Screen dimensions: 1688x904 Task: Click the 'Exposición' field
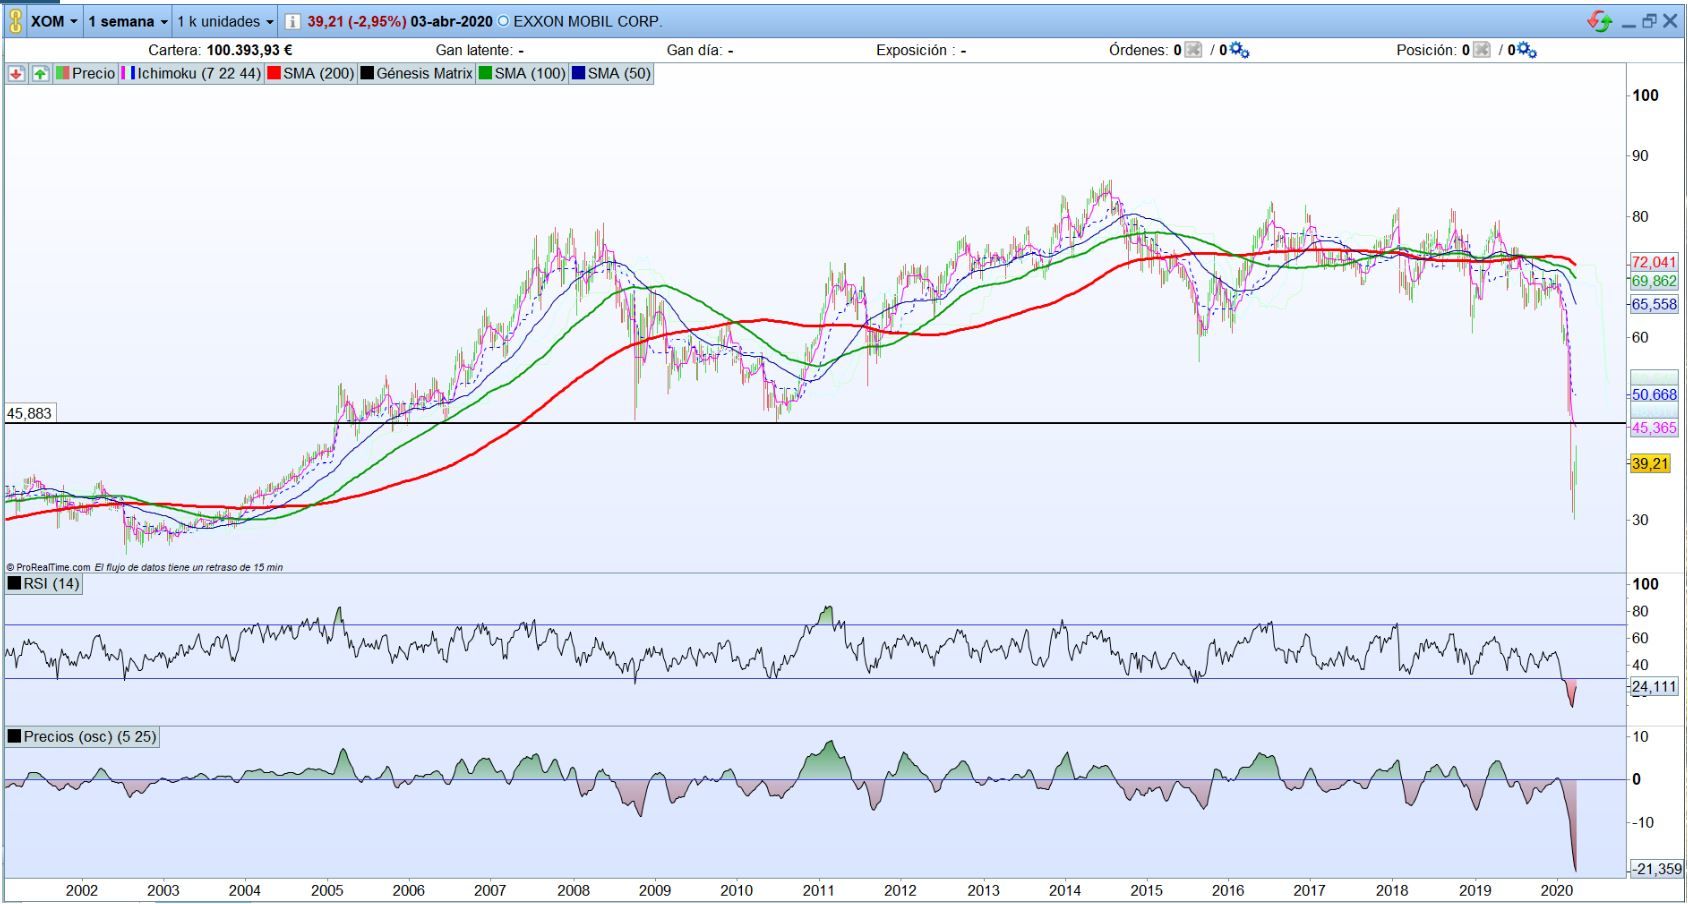tap(921, 50)
